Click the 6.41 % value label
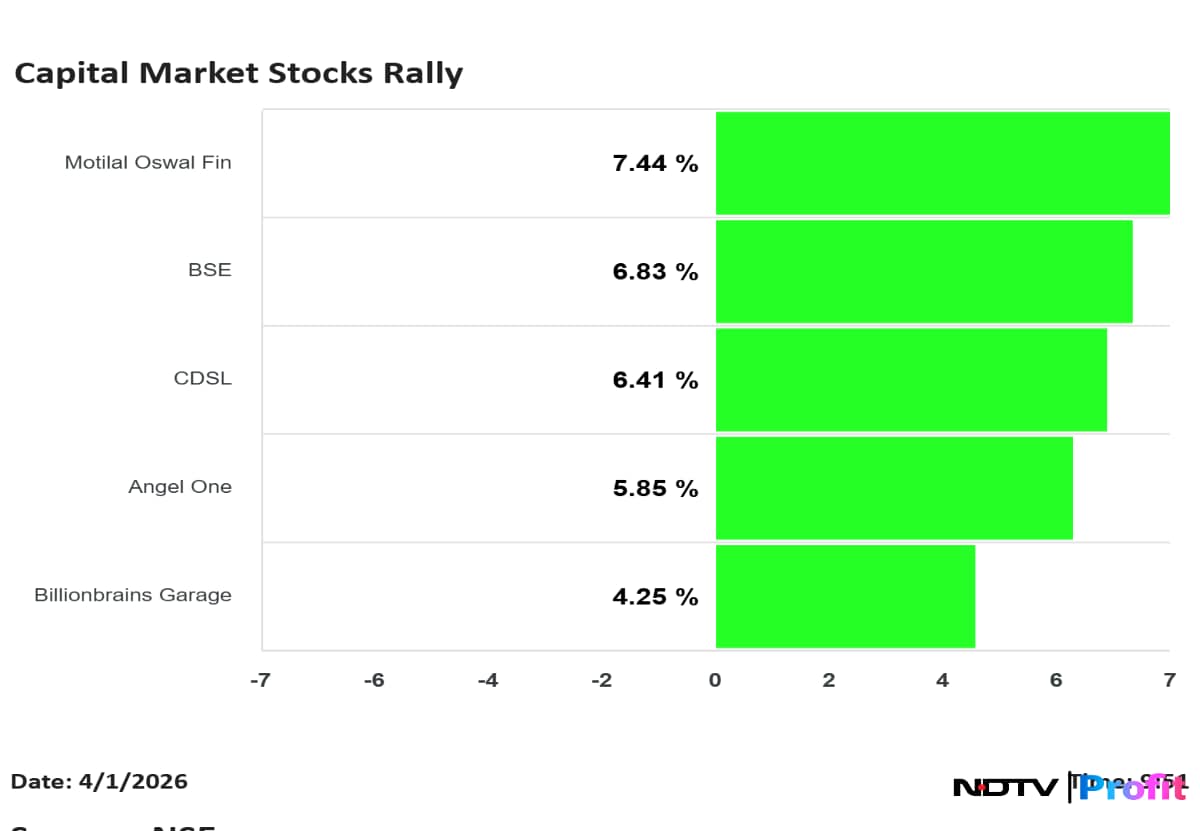The width and height of the screenshot is (1200, 831). (x=655, y=380)
